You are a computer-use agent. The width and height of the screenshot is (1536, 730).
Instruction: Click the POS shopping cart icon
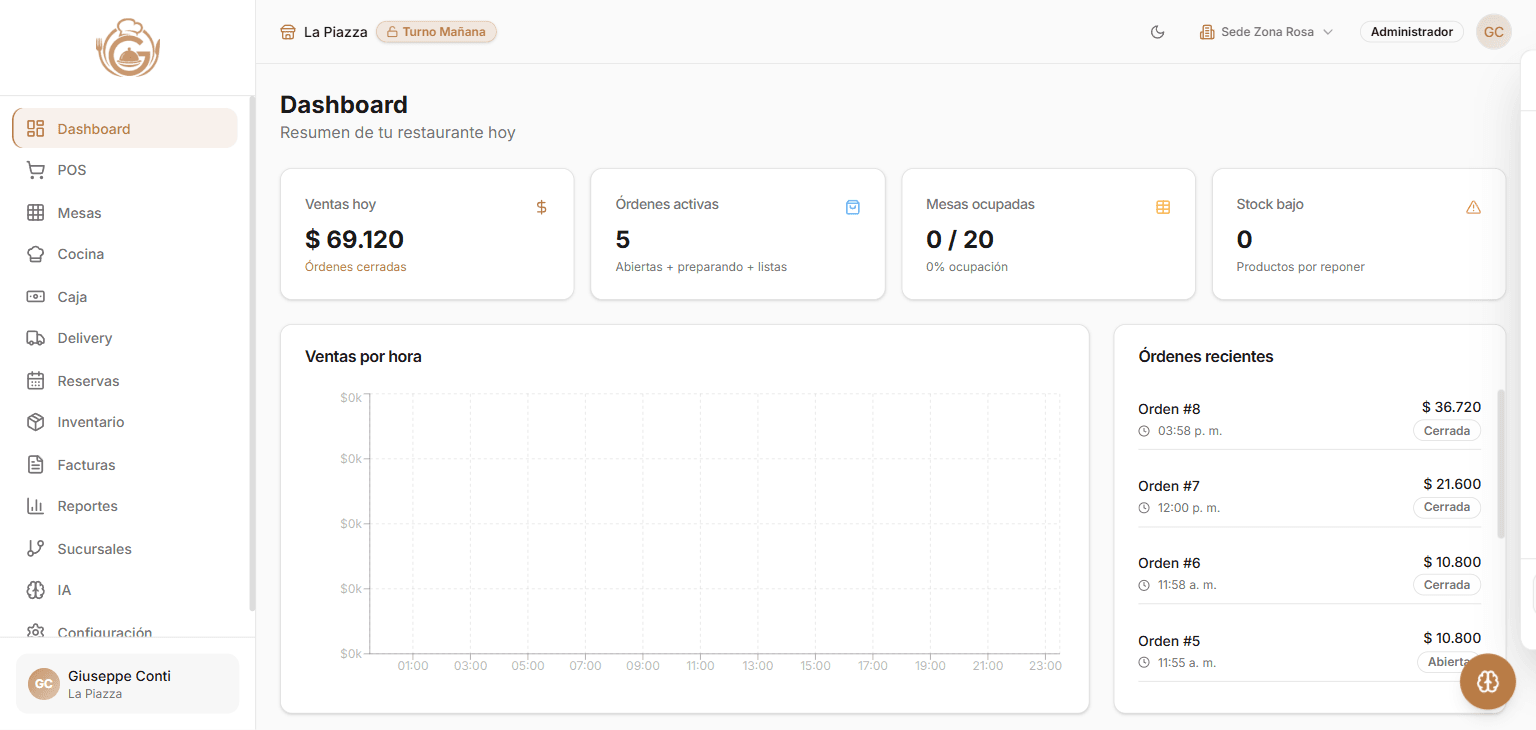click(36, 170)
